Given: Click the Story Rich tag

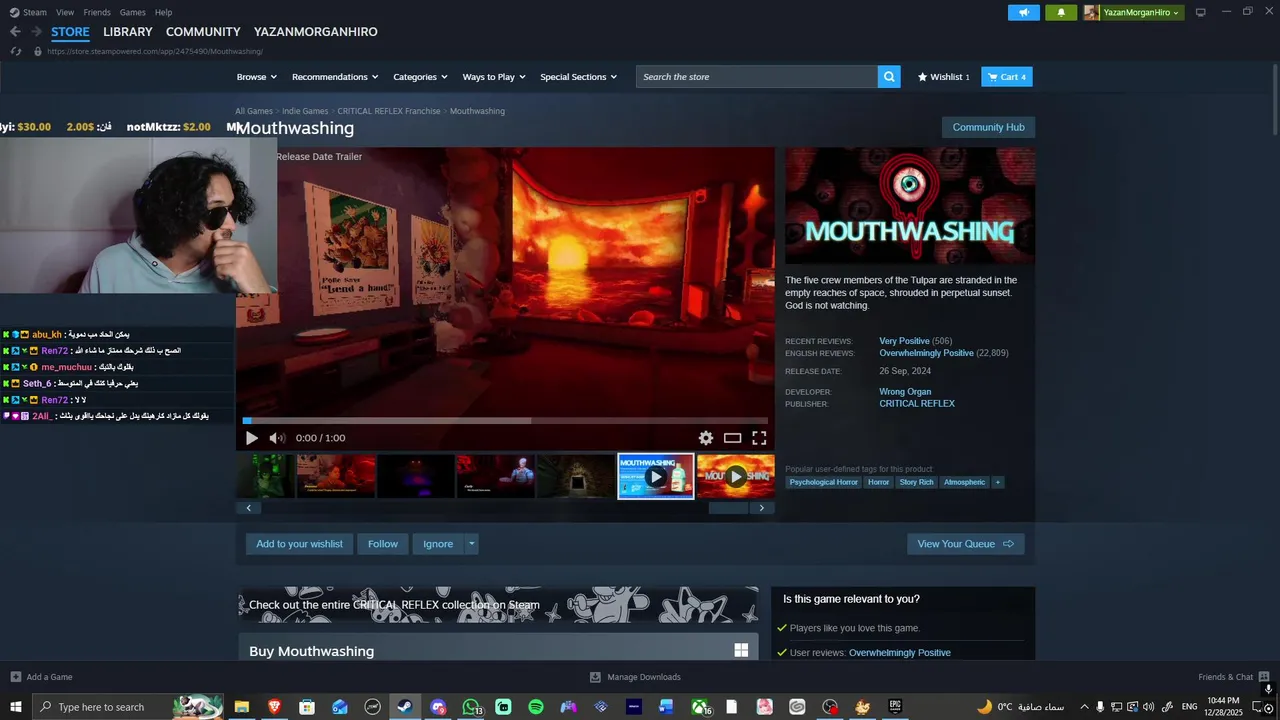Looking at the screenshot, I should (916, 482).
